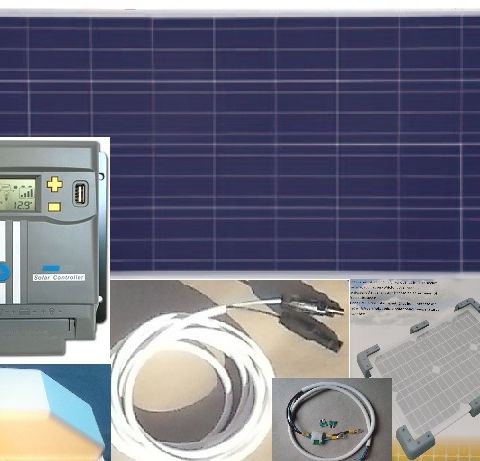Image resolution: width=480 pixels, height=461 pixels.
Task: Click the blue and orange box image
Action: [x=55, y=413]
